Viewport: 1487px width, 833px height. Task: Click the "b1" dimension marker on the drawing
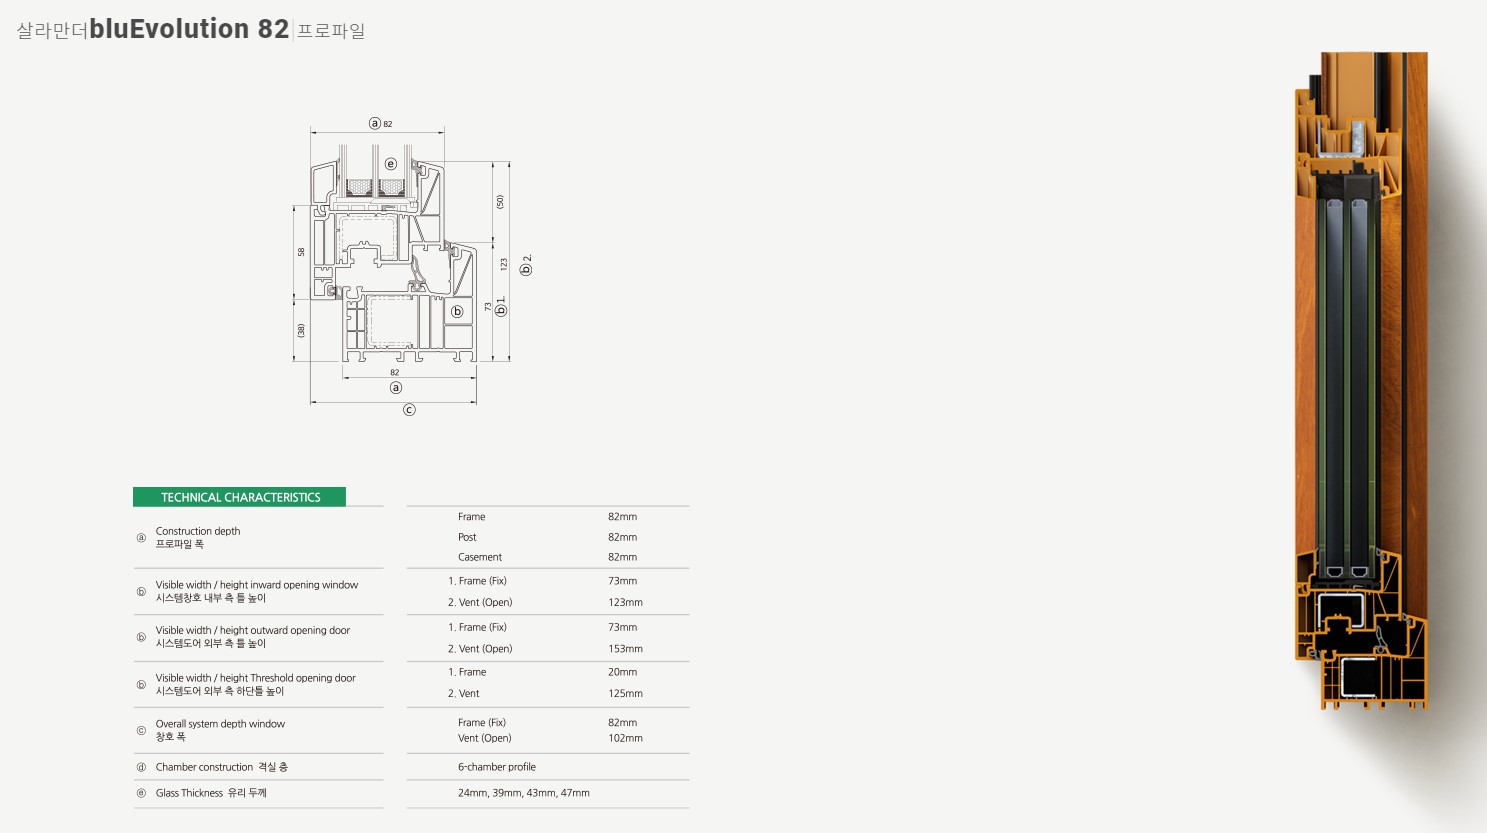pos(501,306)
